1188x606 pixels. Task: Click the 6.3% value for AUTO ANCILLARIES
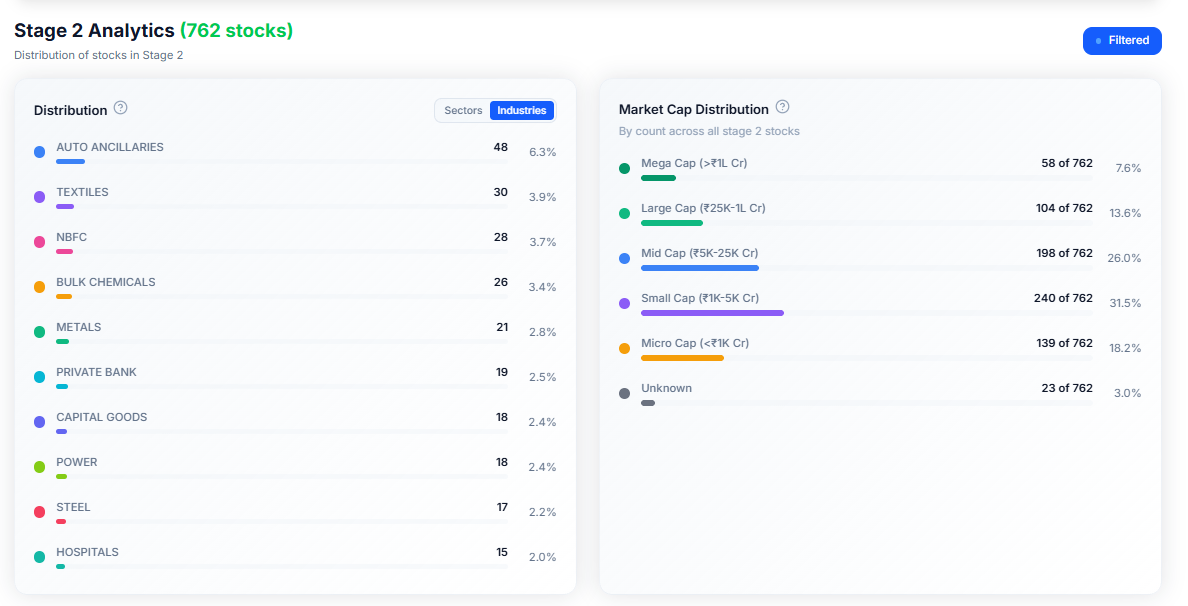(542, 152)
